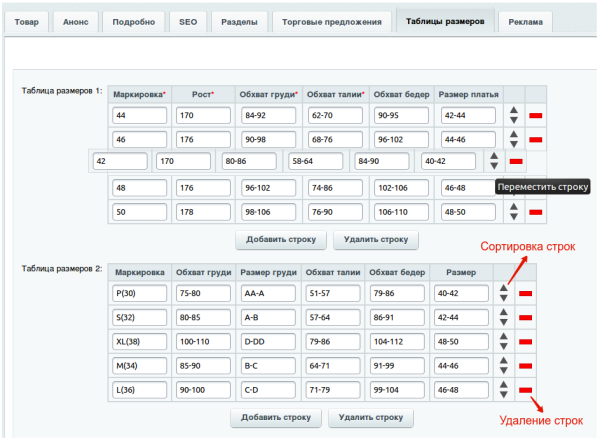Switch to the SEO tab
600x441 pixels.
click(188, 21)
